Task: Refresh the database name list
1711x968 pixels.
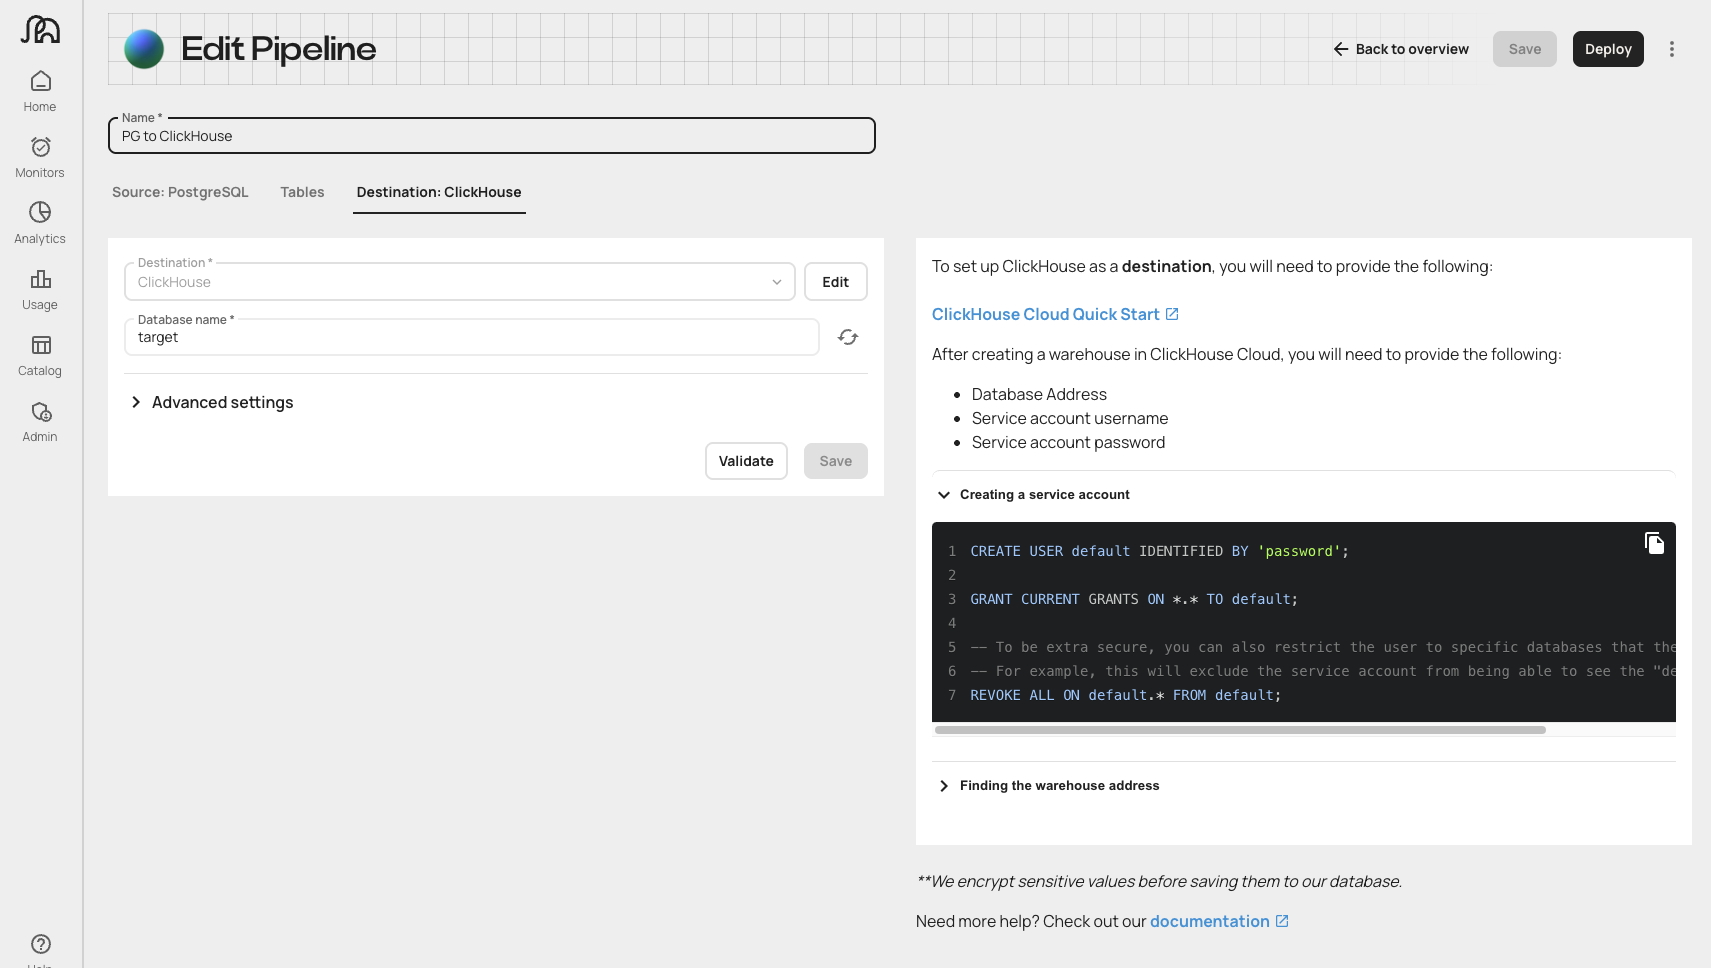Action: [x=848, y=337]
